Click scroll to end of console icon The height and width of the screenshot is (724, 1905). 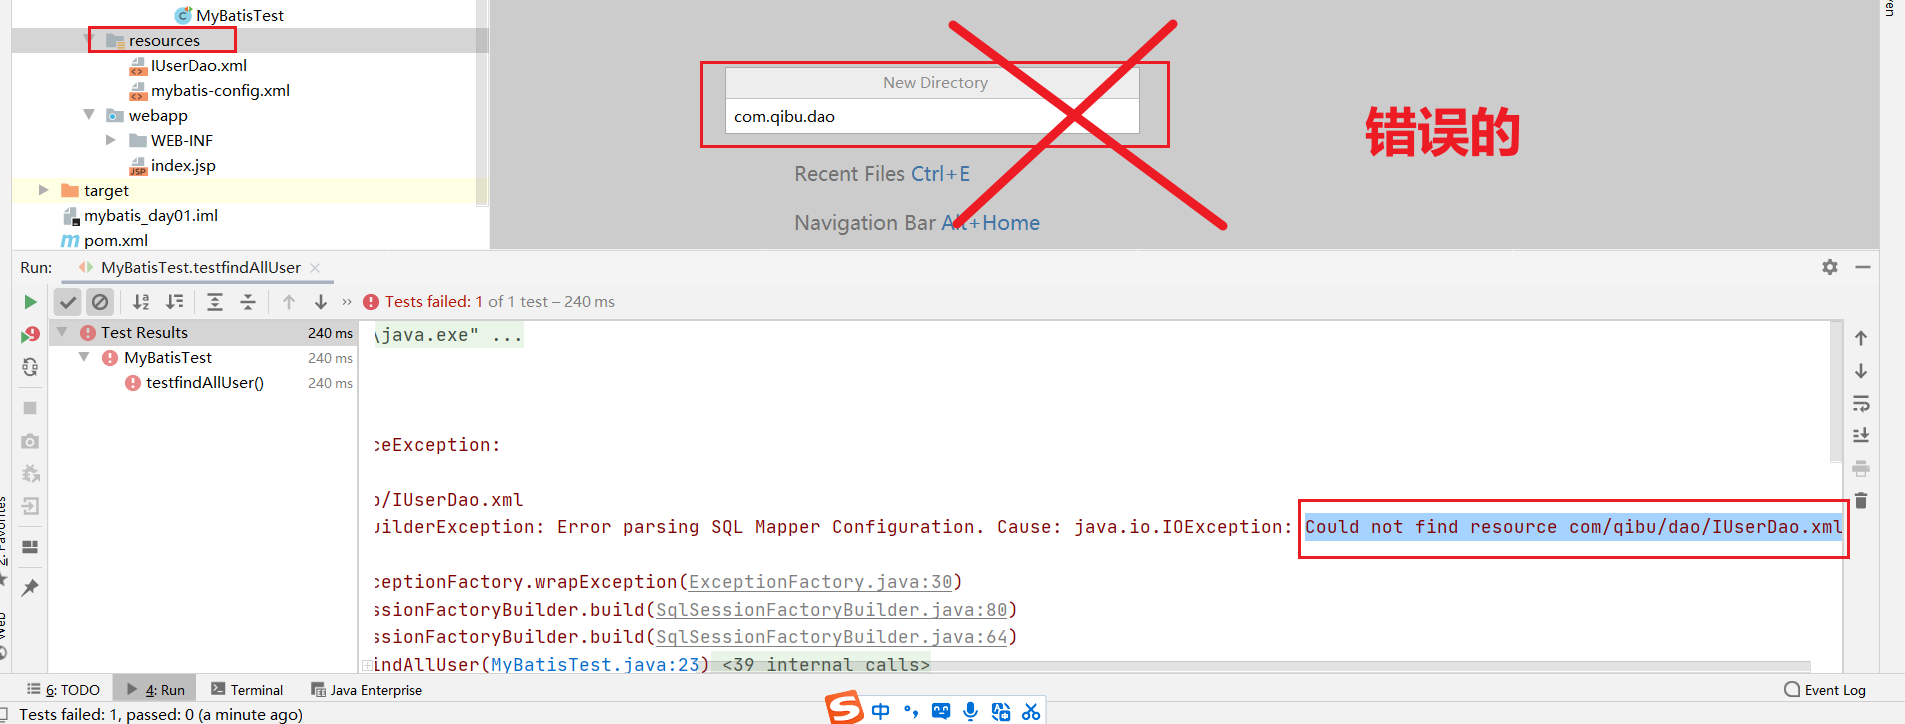point(1861,436)
